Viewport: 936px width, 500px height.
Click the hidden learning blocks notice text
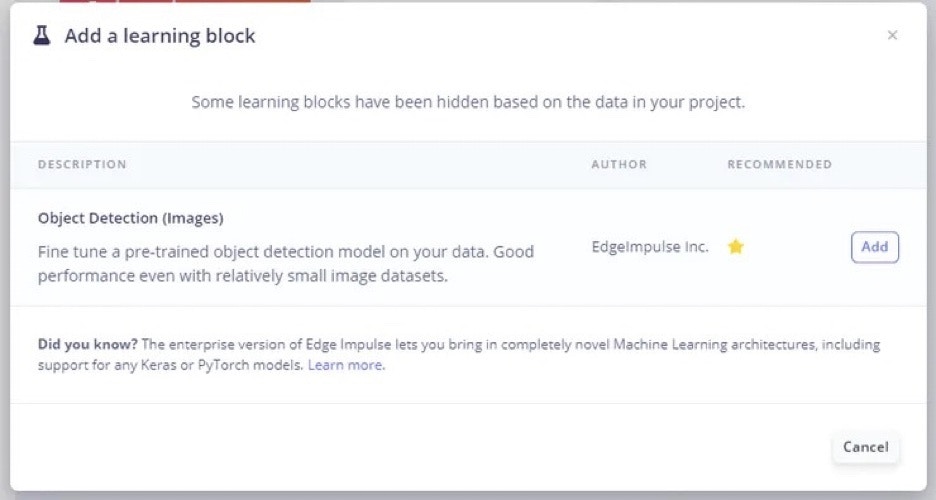click(468, 102)
